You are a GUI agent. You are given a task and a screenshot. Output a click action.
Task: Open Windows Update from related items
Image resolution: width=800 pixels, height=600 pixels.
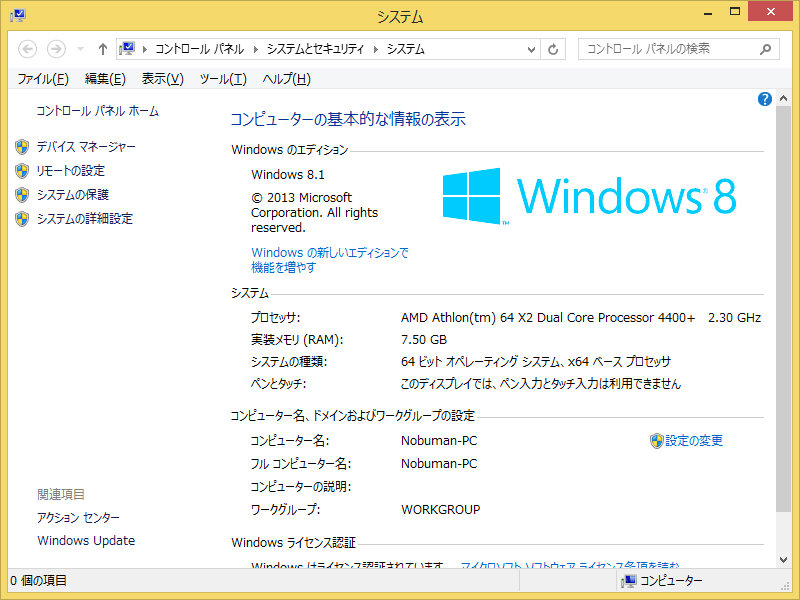pyautogui.click(x=86, y=541)
